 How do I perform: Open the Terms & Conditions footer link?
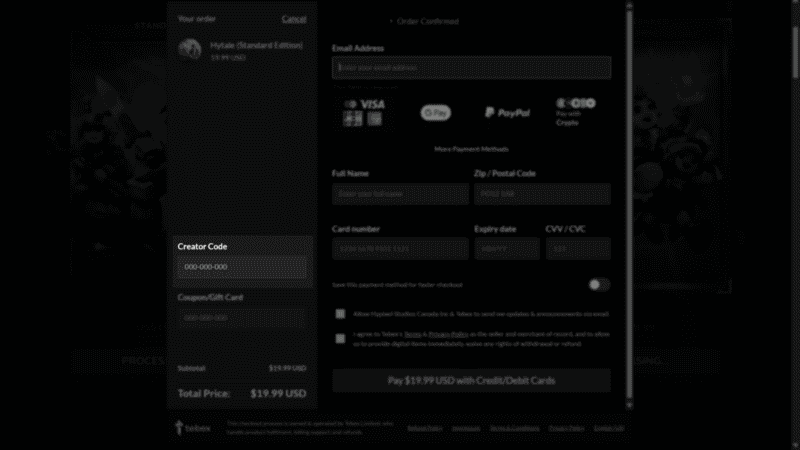[514, 429]
